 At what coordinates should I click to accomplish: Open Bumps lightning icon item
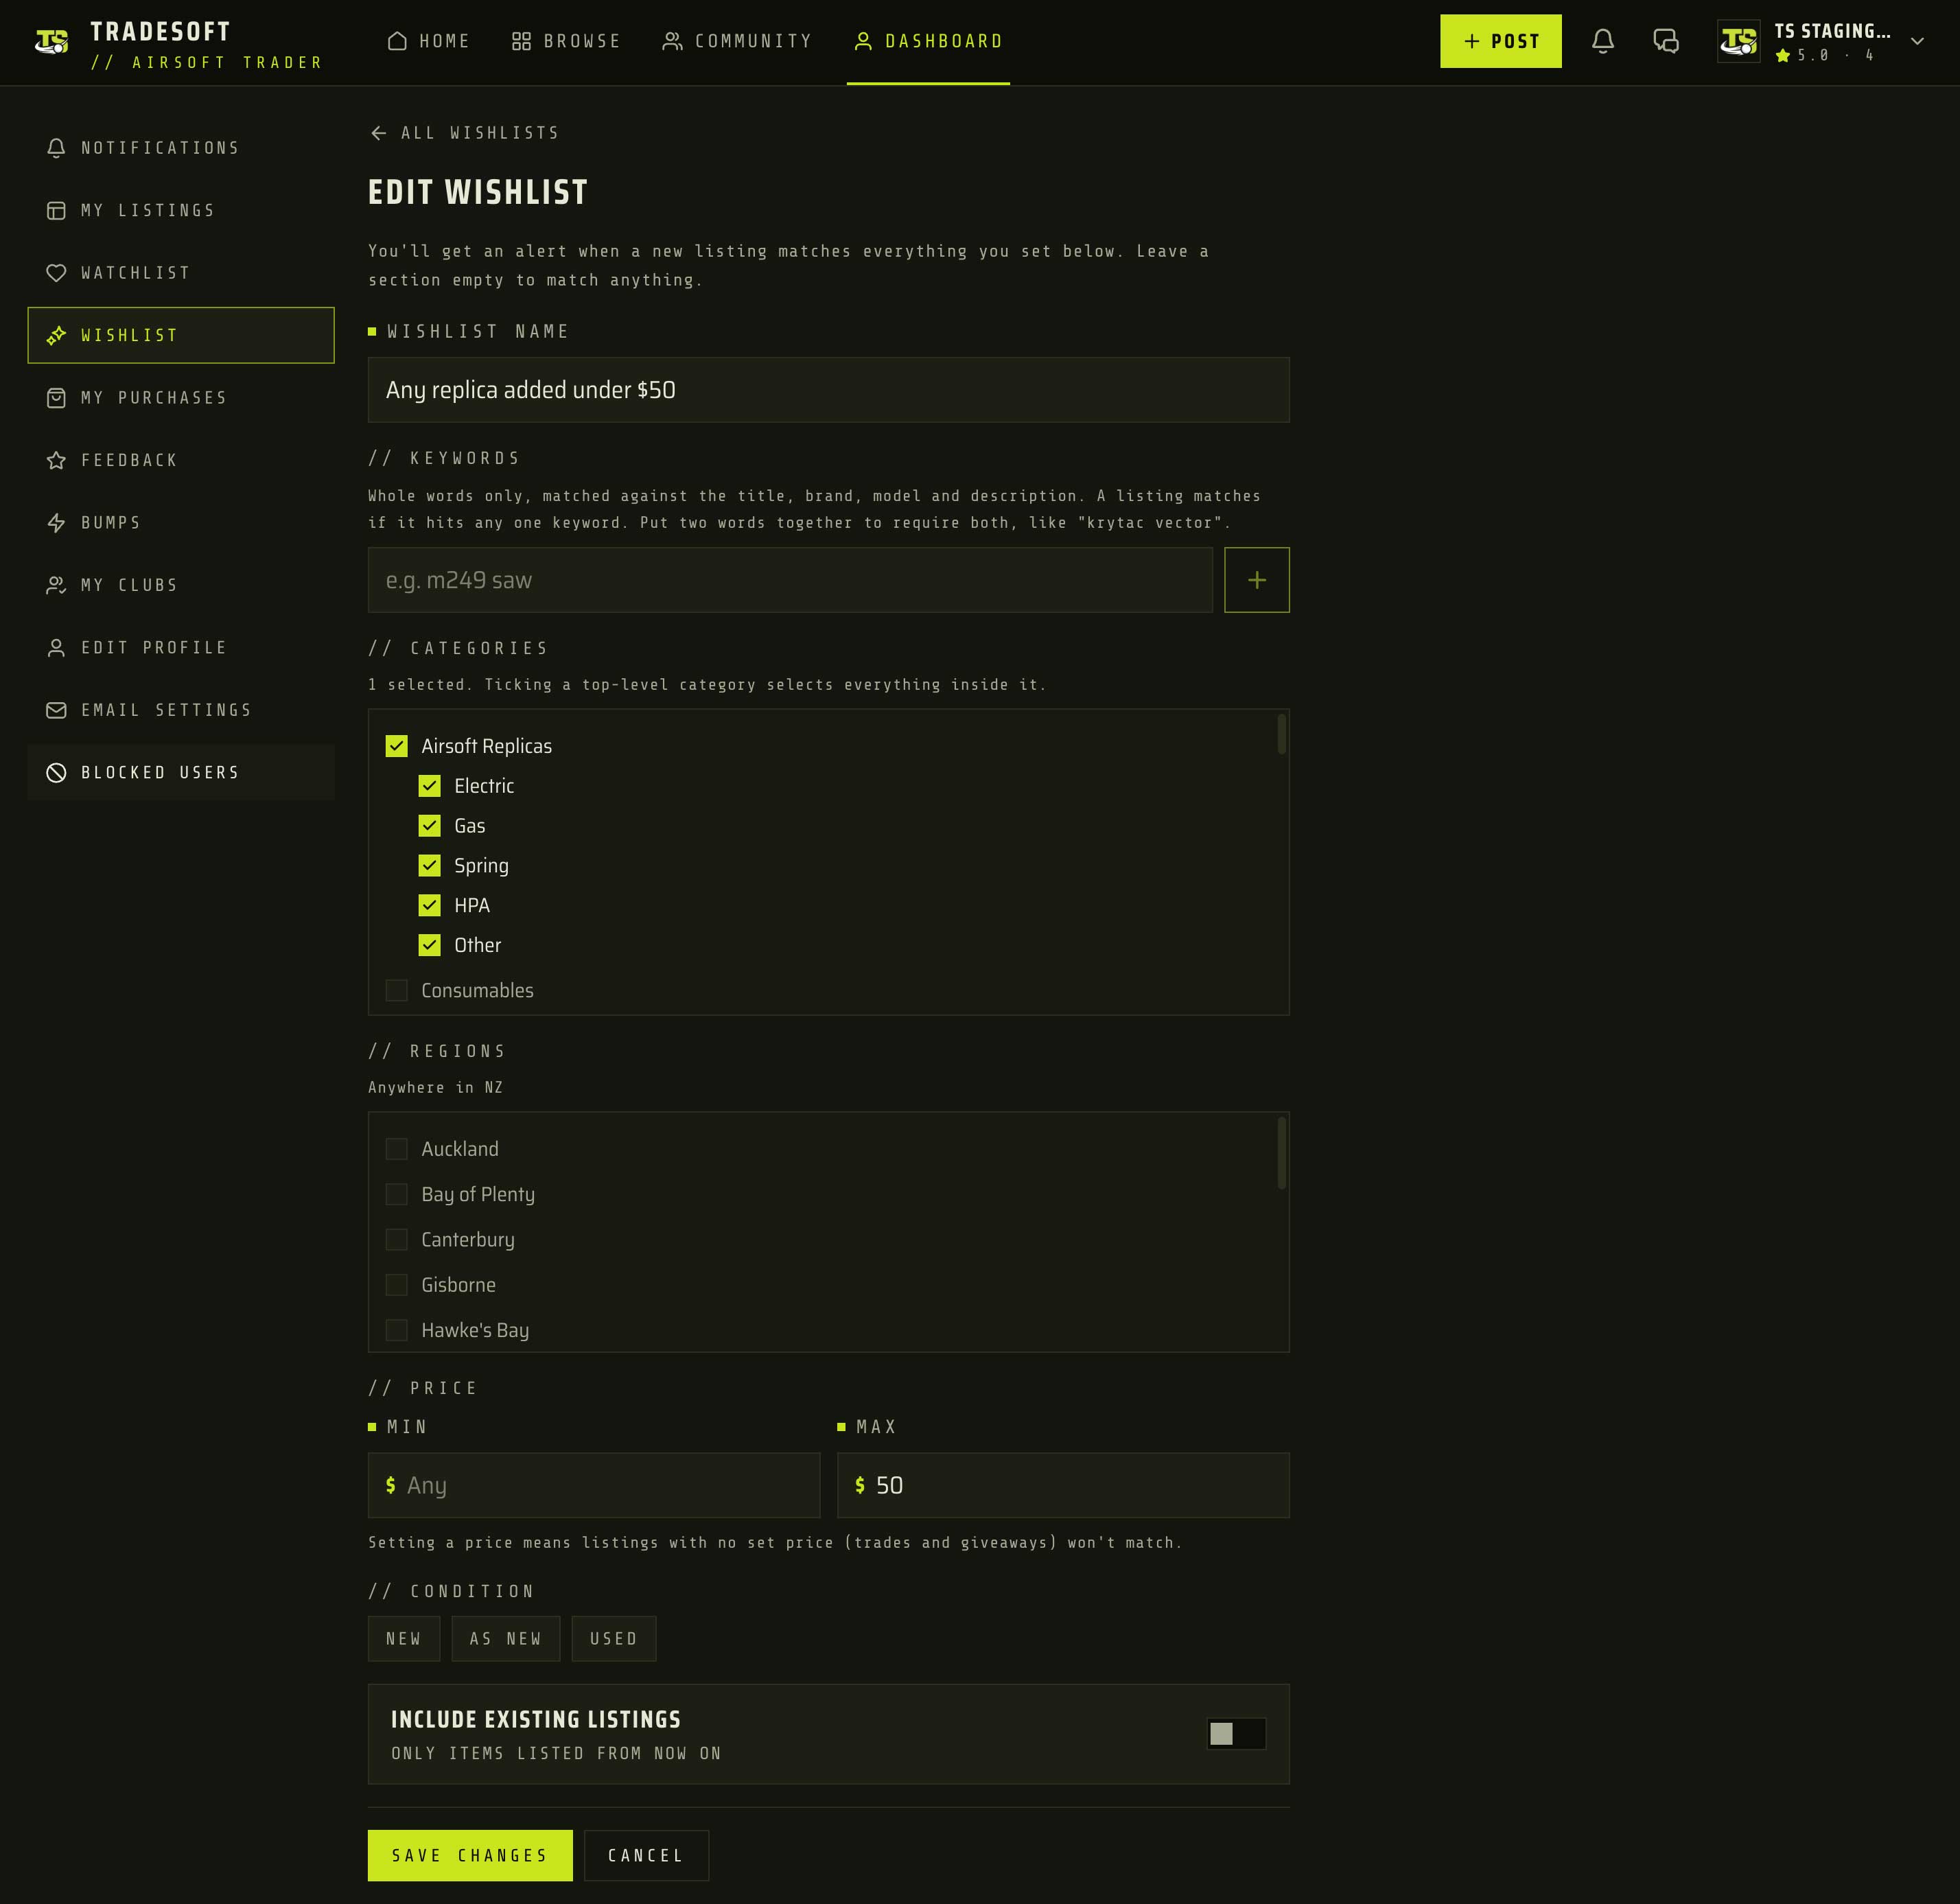coord(181,523)
